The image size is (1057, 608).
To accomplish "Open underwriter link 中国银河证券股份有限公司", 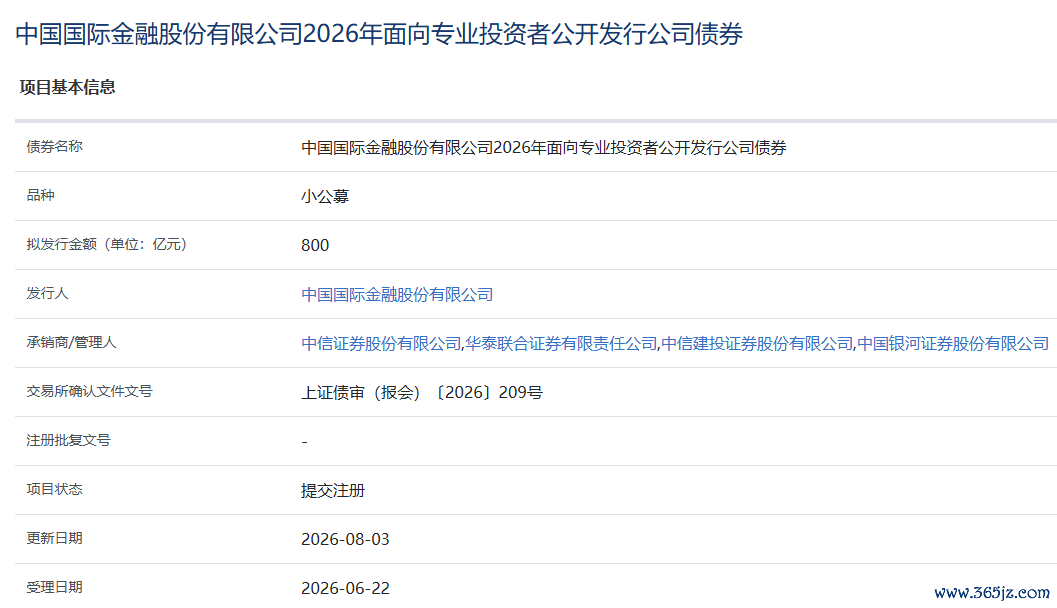I will [953, 344].
